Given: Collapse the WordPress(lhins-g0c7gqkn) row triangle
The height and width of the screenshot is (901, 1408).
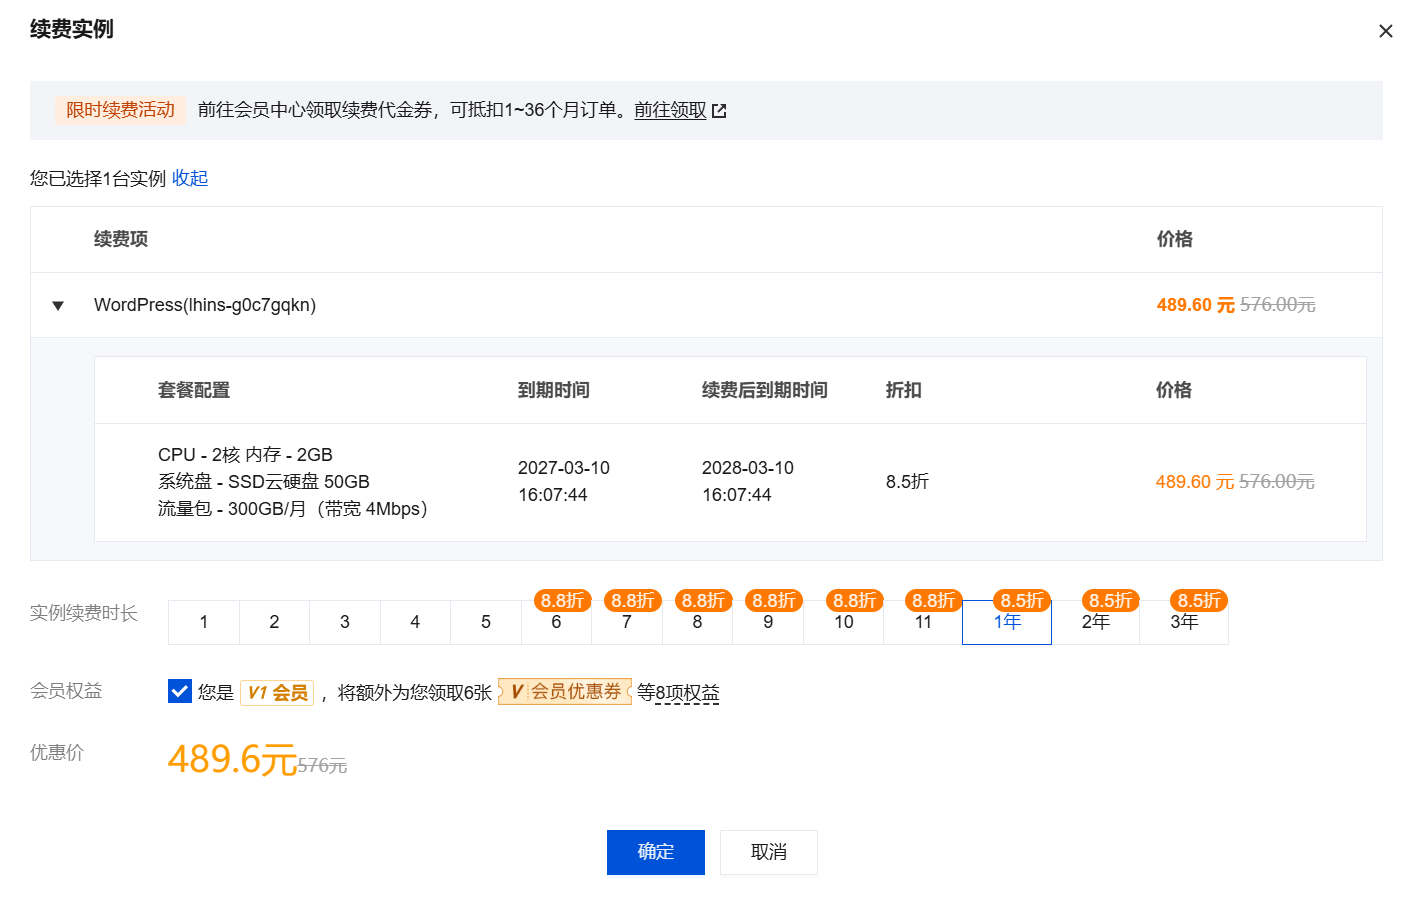Looking at the screenshot, I should point(58,306).
